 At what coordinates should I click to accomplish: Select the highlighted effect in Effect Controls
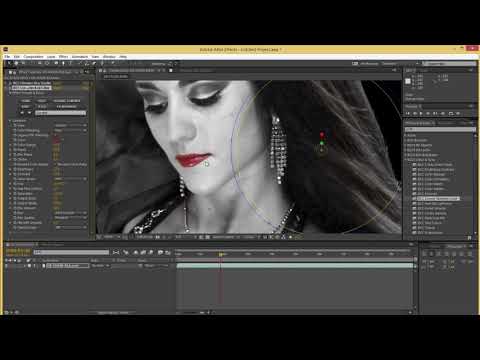[x=31, y=88]
